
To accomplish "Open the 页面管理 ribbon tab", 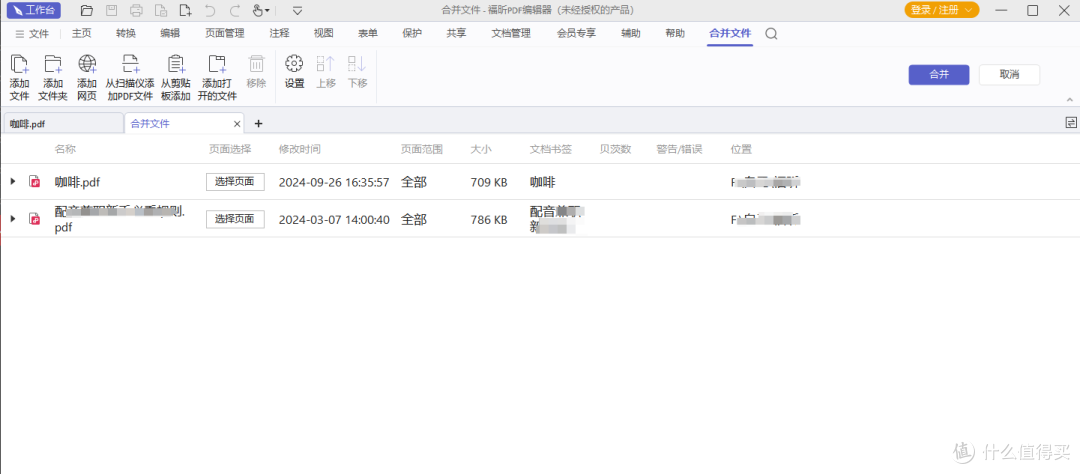I will tap(225, 33).
